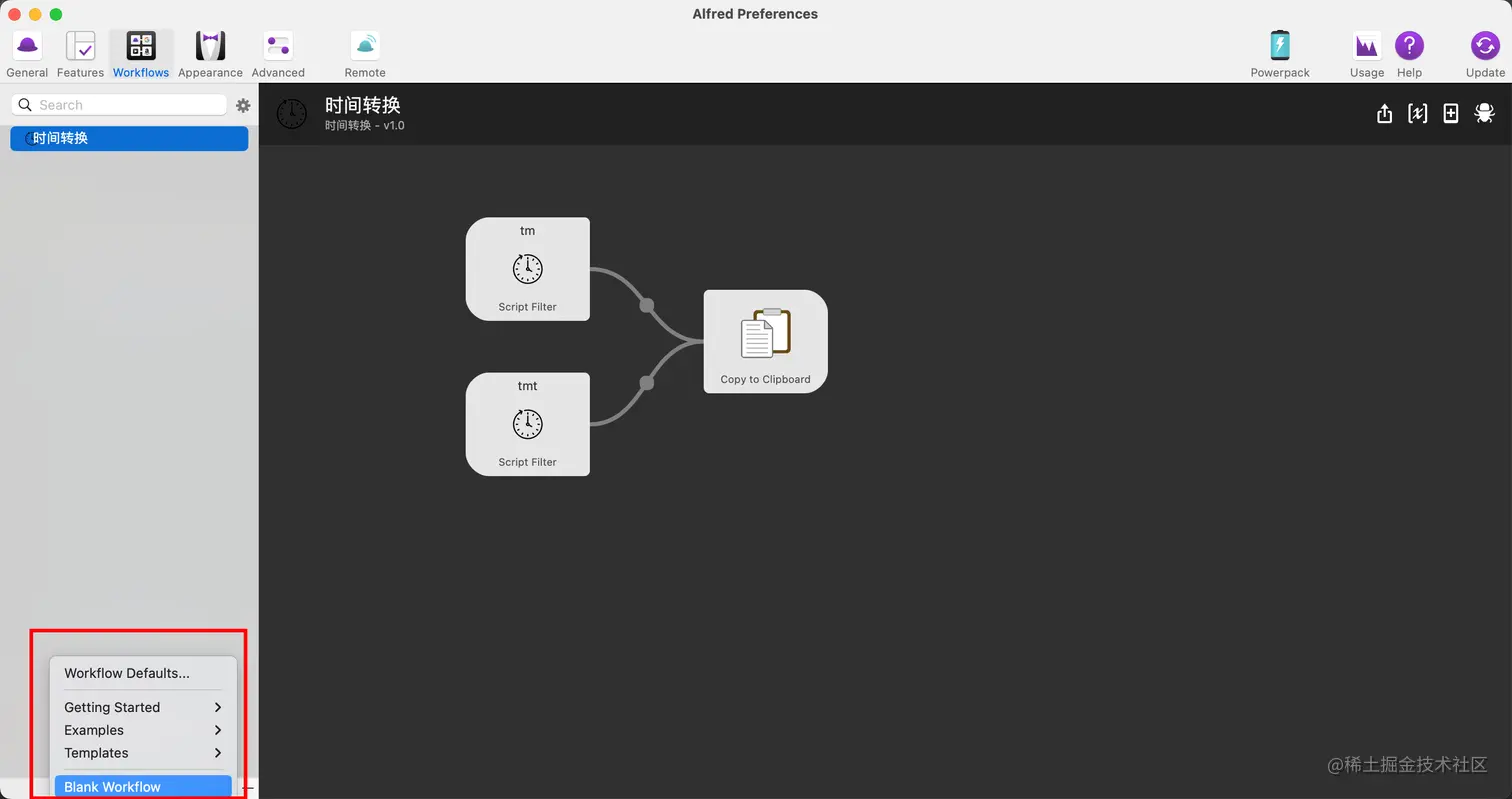Click the Templates submenu chevron

point(218,753)
